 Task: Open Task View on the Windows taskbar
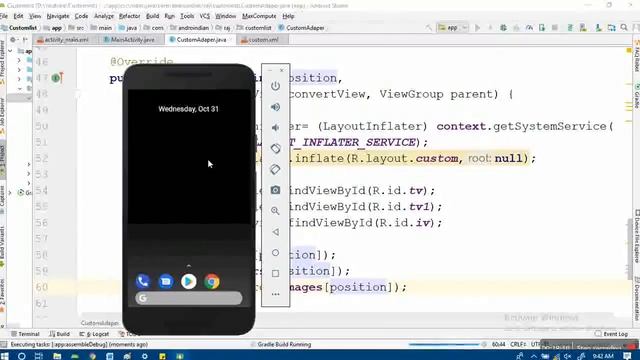click(x=39, y=356)
